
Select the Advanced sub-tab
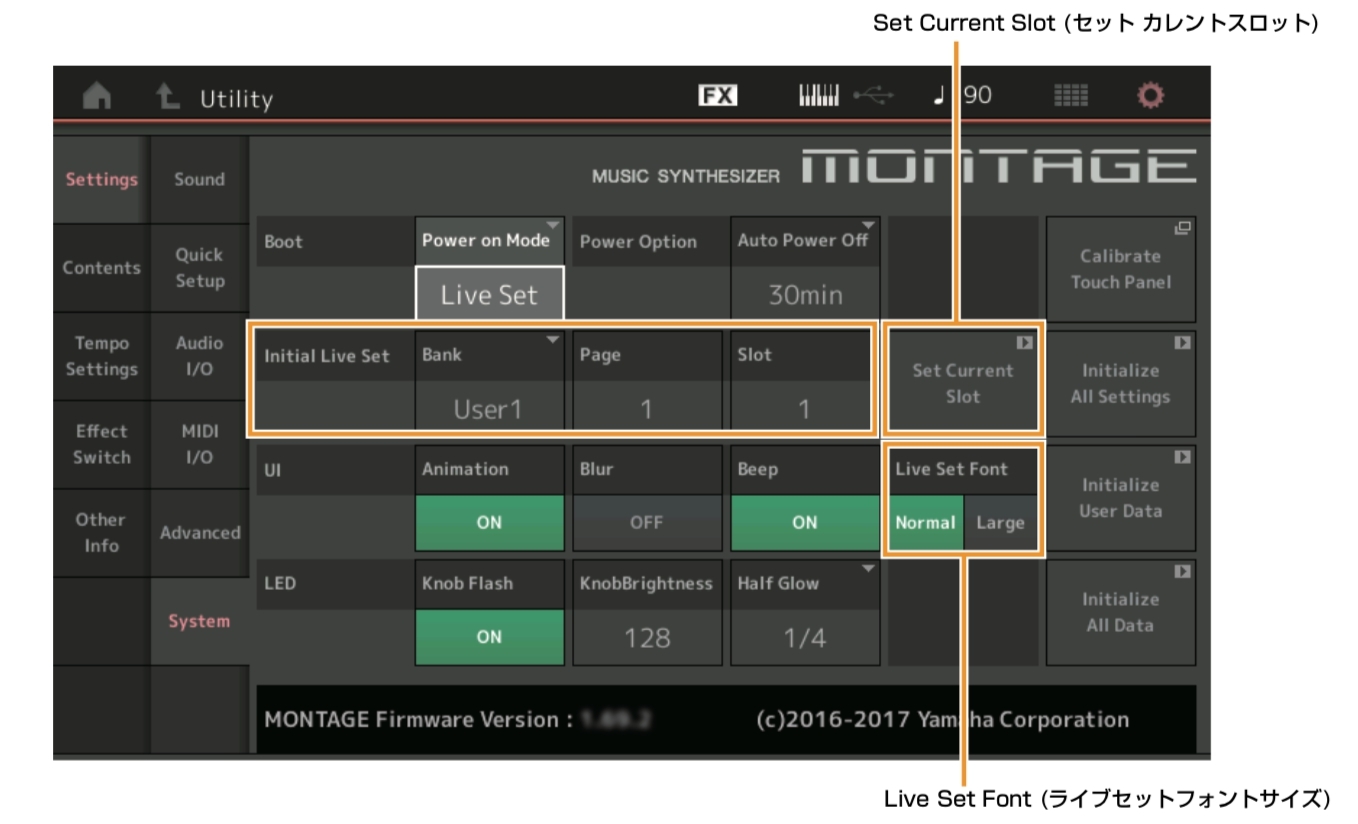[x=199, y=532]
